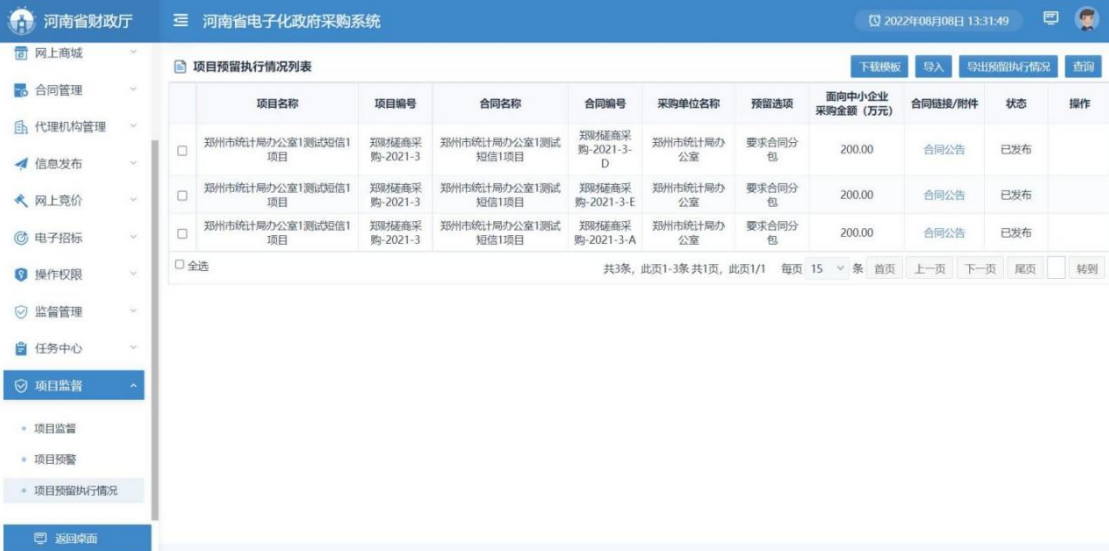The height and width of the screenshot is (551, 1109).
Task: Click the 下载模板 button
Action: click(x=879, y=67)
